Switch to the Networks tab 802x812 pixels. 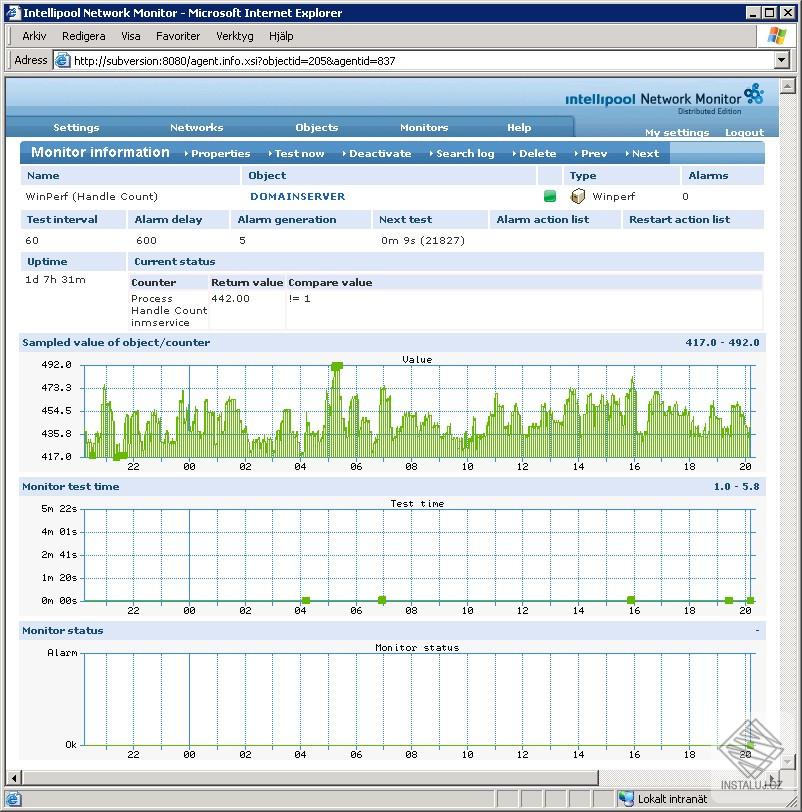[x=197, y=127]
